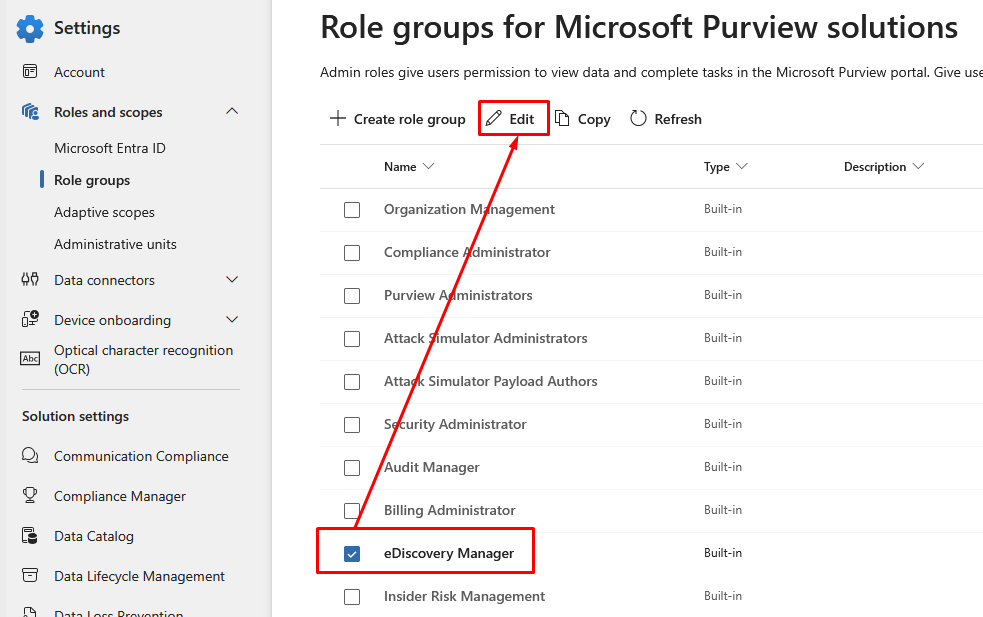Click the pencil icon beside Edit
The height and width of the screenshot is (617, 983).
[493, 118]
